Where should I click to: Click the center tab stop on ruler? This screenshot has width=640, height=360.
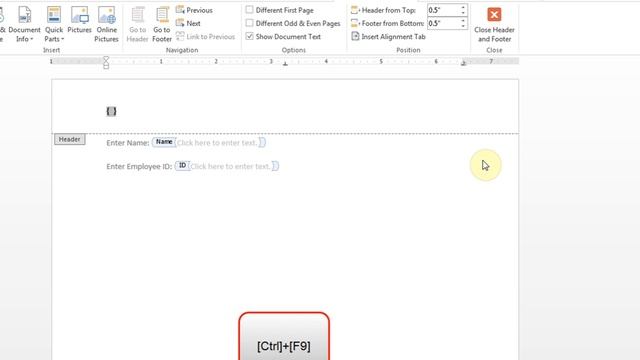pos(285,63)
